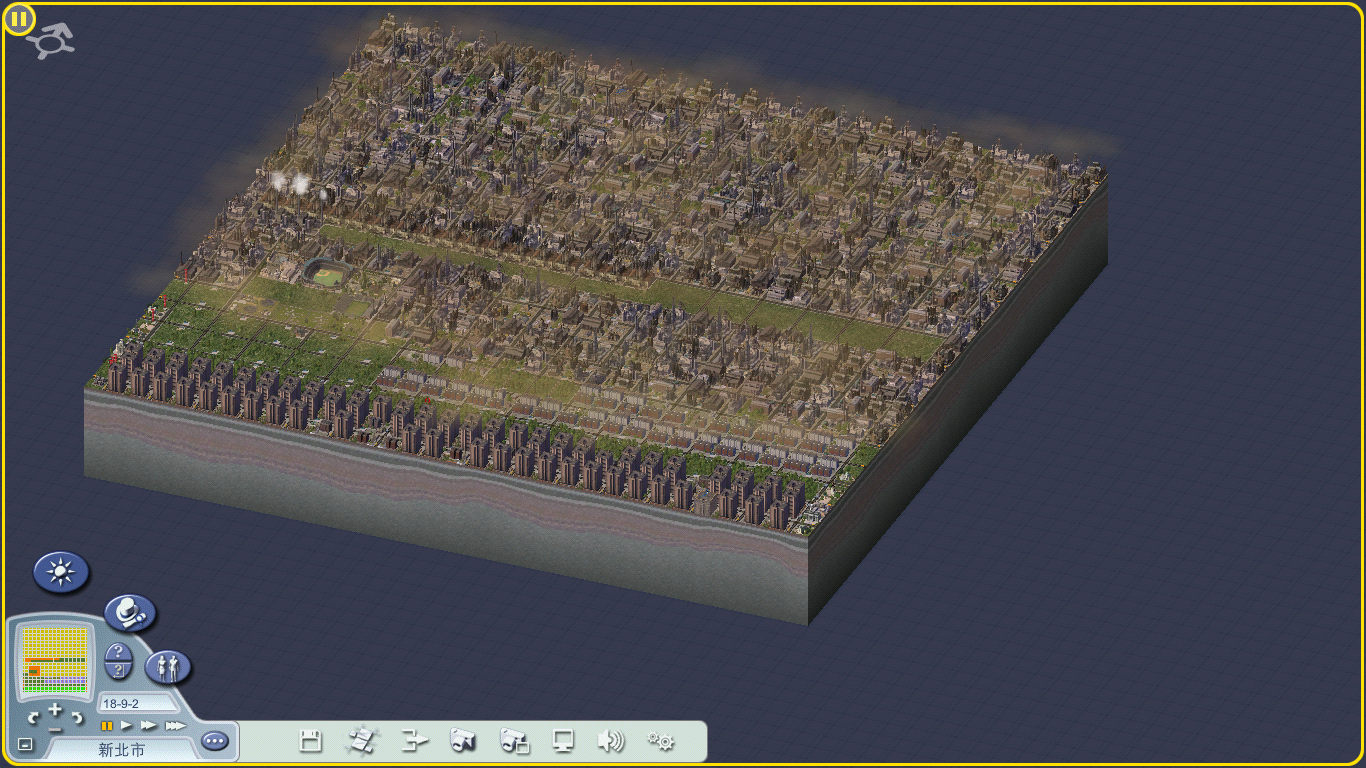Click the city name 新北市
The width and height of the screenshot is (1366, 768).
coord(121,749)
